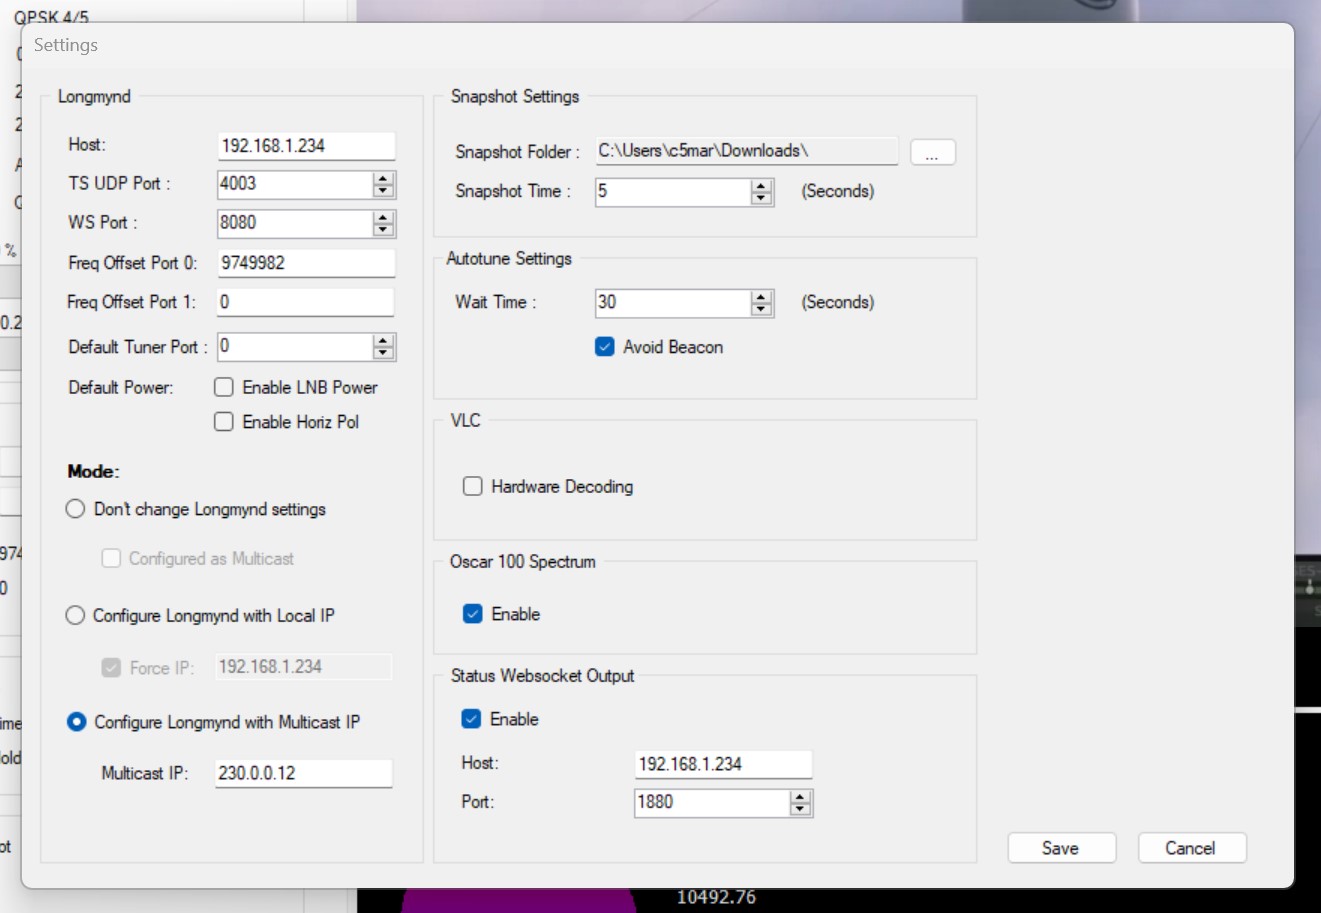
Task: Enable LNB Power checkbox
Action: 225,387
